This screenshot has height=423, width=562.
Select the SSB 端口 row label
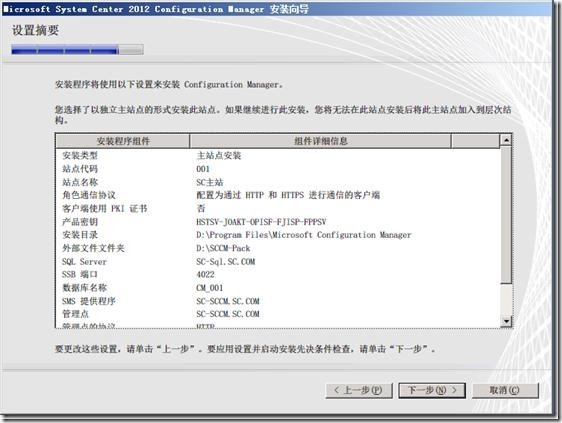click(x=80, y=275)
